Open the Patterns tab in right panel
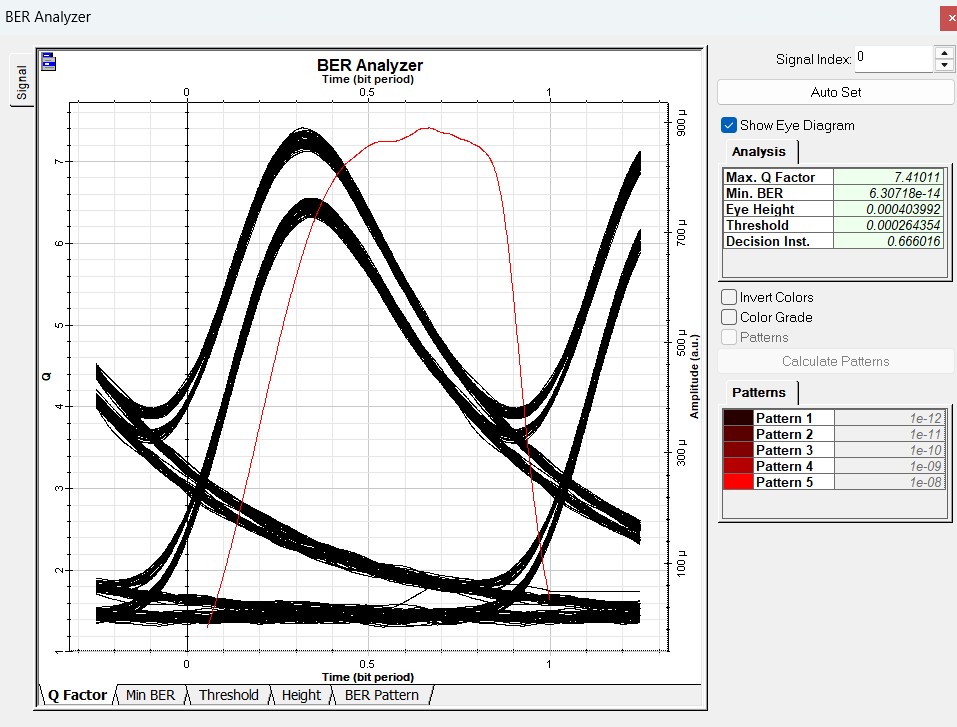 click(759, 392)
